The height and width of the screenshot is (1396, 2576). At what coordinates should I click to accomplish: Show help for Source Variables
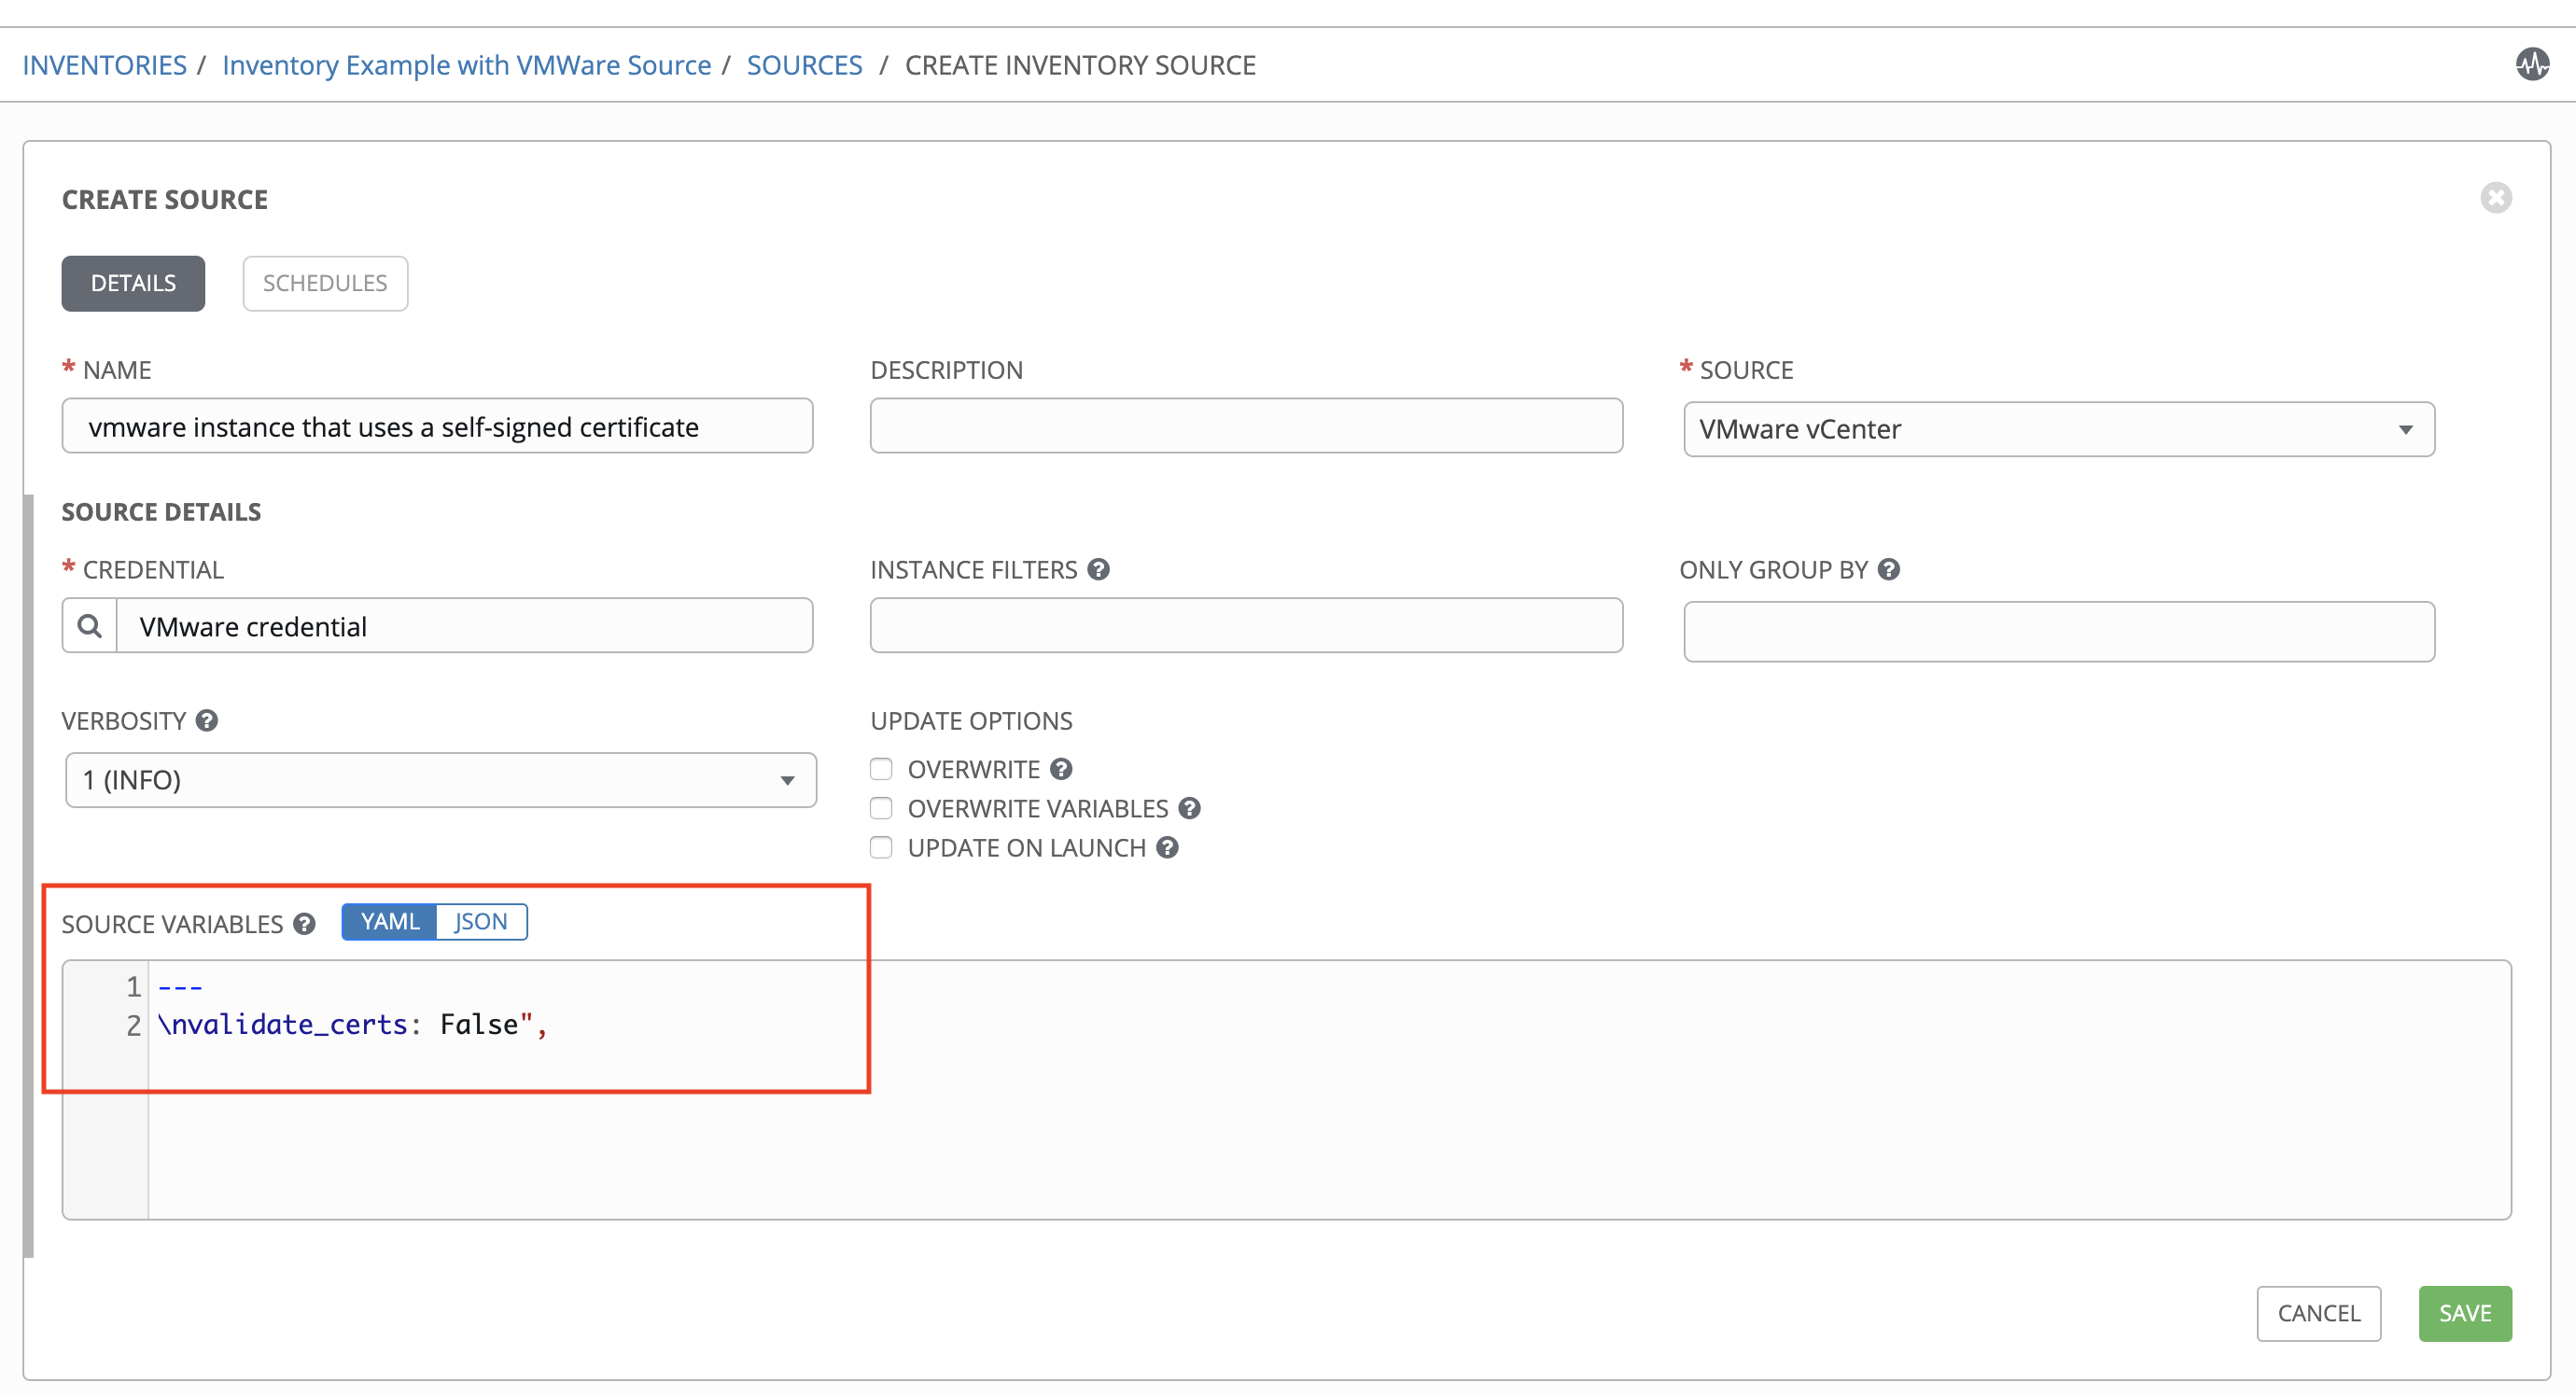coord(305,924)
